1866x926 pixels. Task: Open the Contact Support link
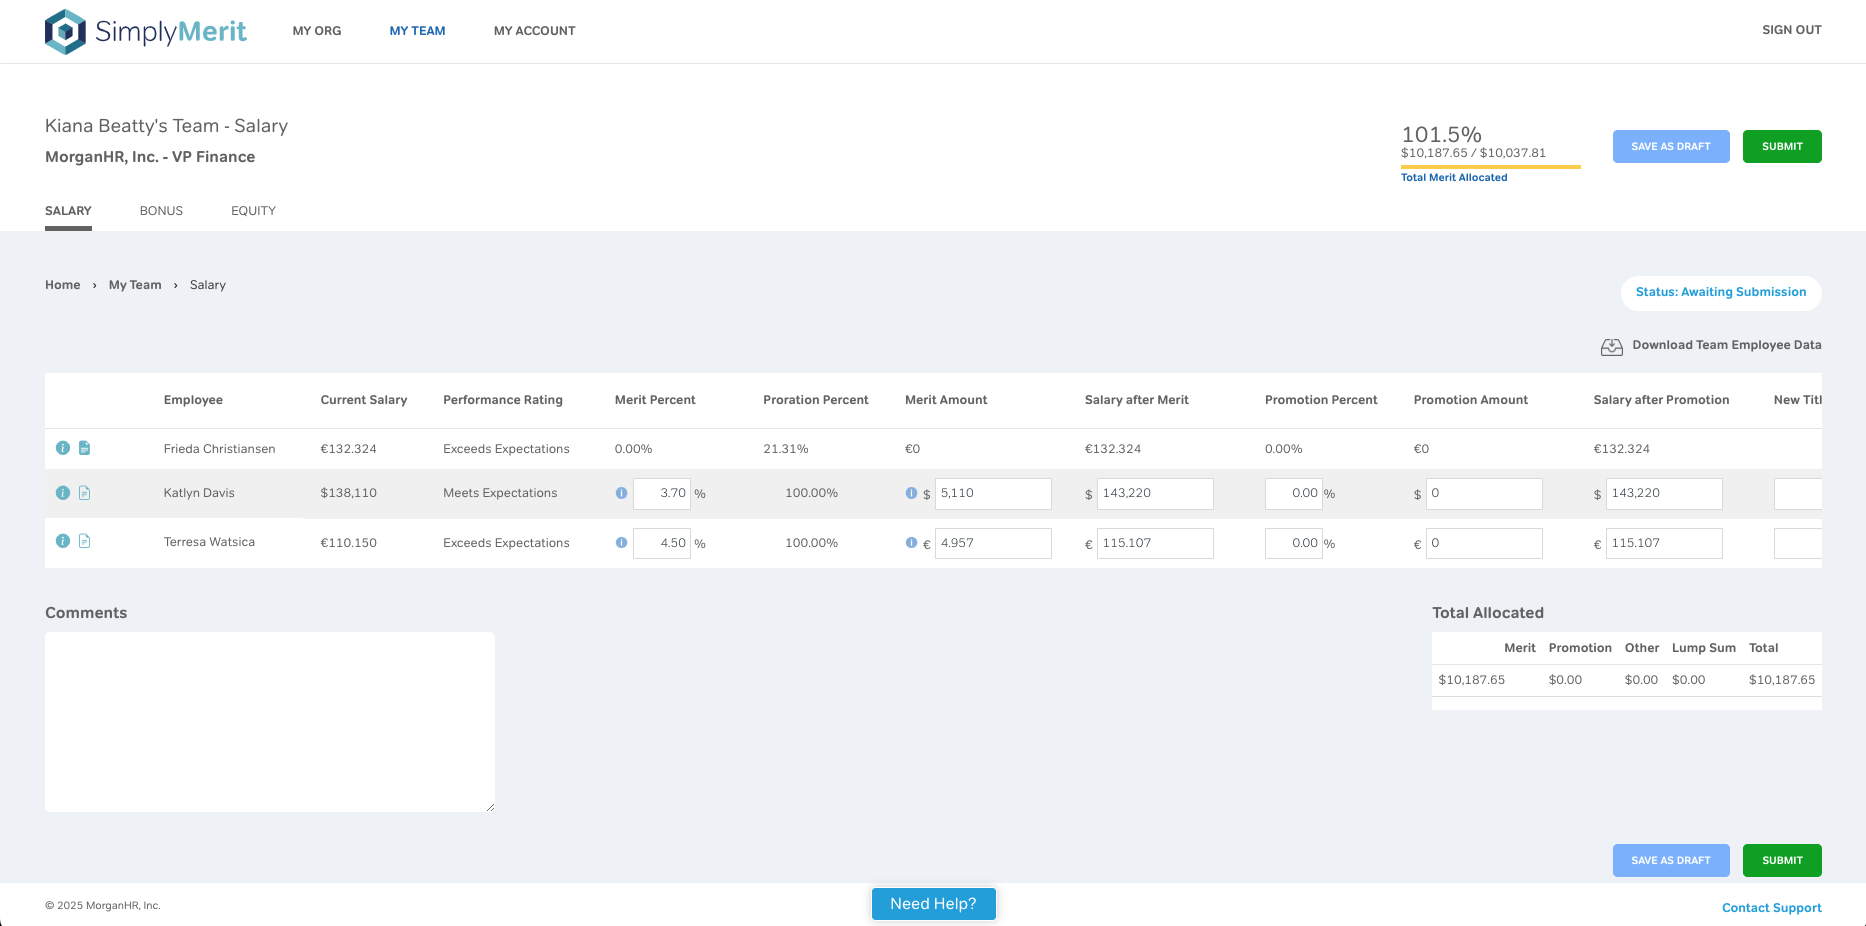click(x=1771, y=907)
